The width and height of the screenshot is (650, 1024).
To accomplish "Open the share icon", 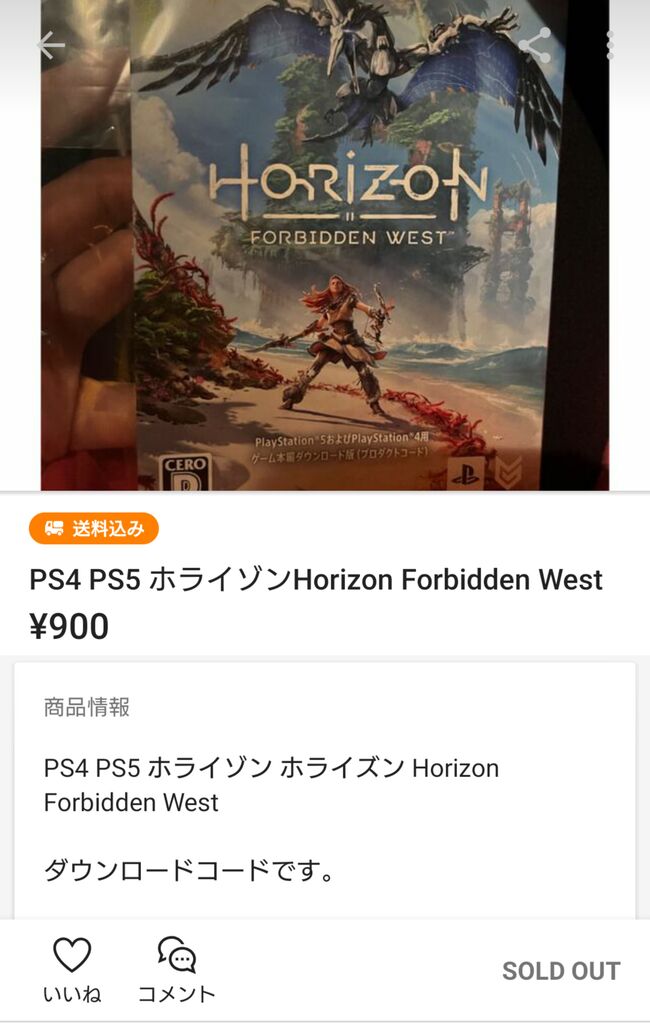I will point(534,46).
